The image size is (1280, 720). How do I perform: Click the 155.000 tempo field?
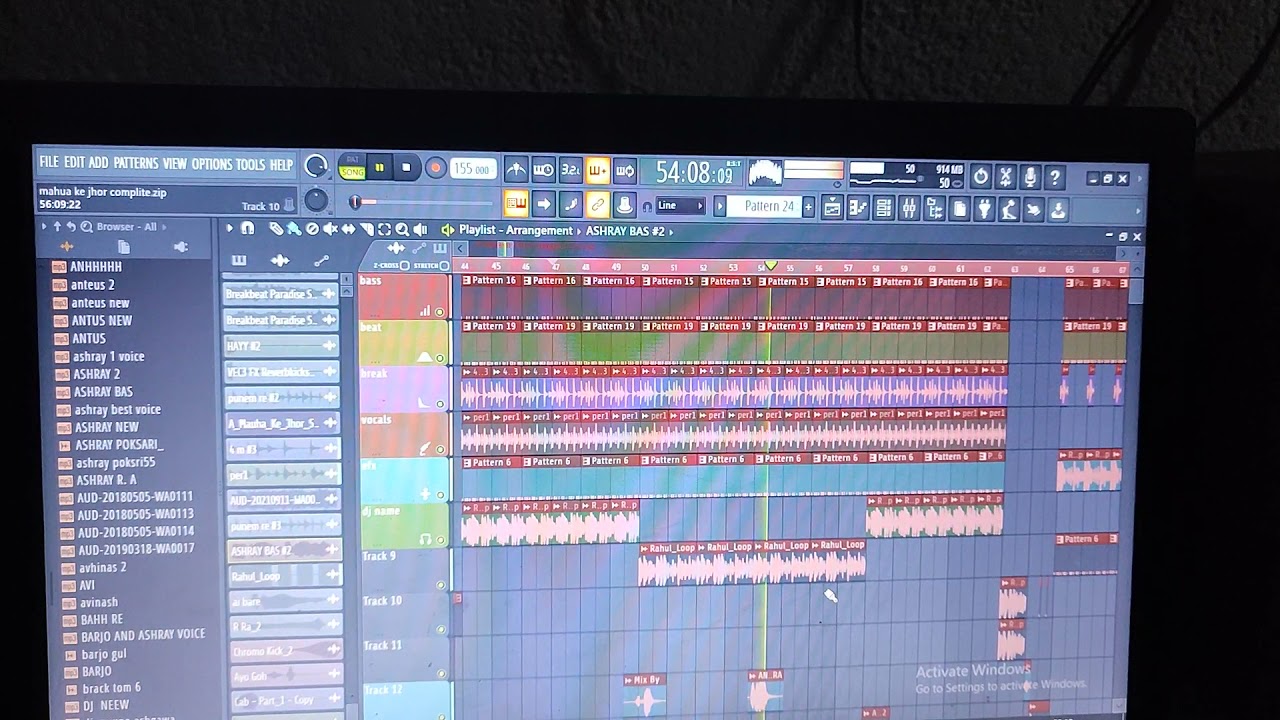[472, 169]
